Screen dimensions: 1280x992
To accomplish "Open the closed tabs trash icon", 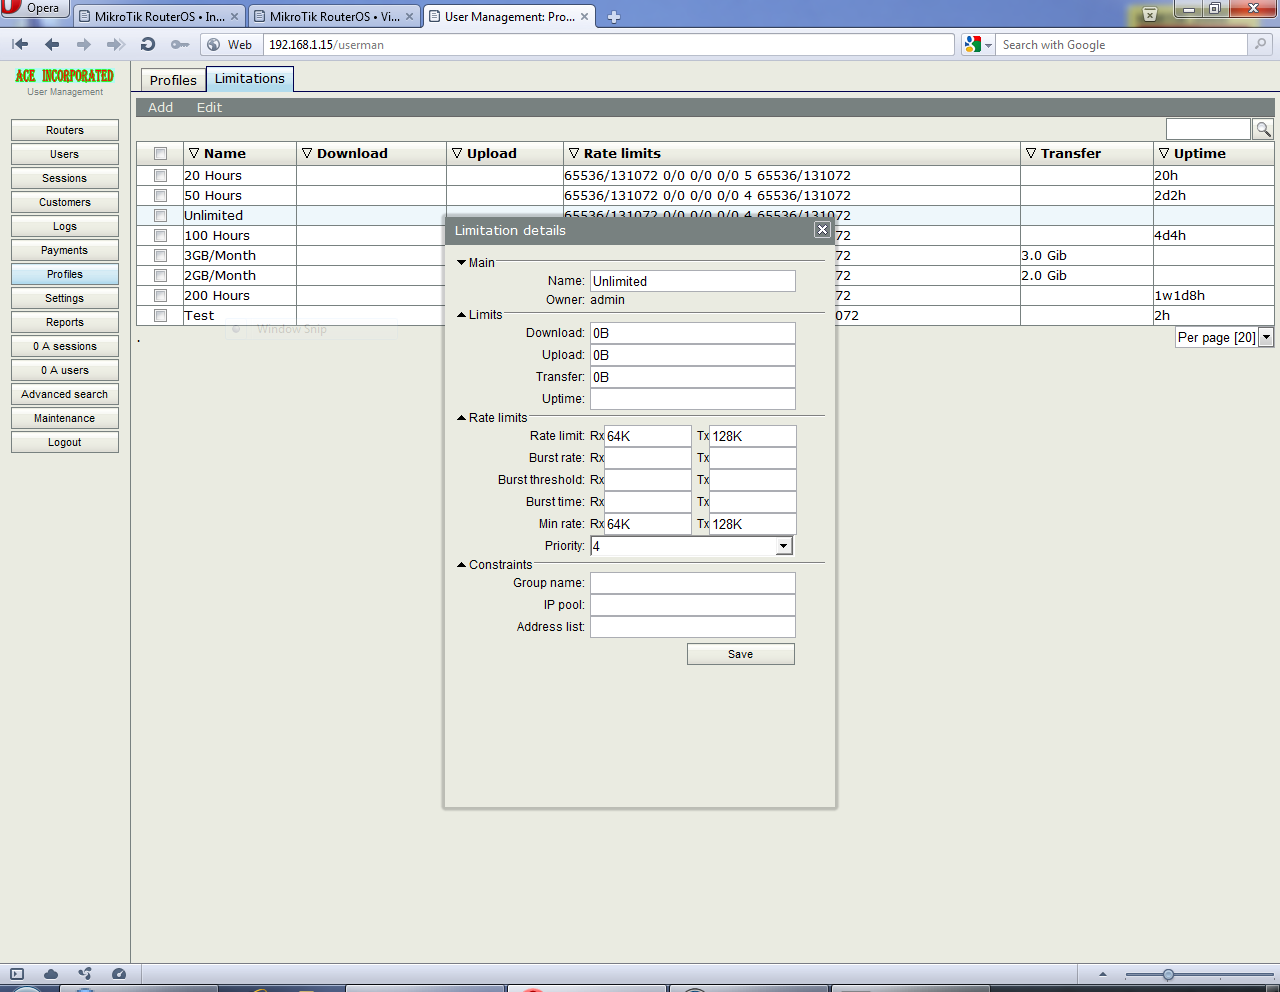I will point(1150,14).
